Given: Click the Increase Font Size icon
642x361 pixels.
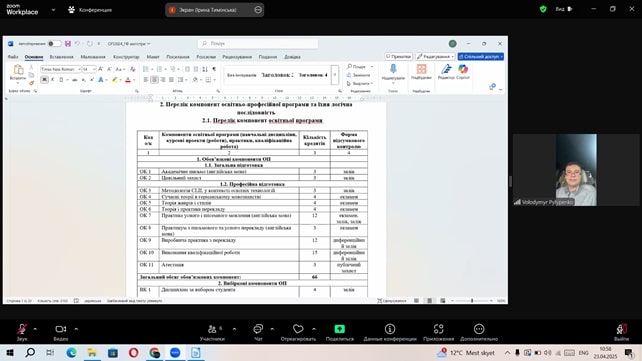Looking at the screenshot, I should click(101, 69).
